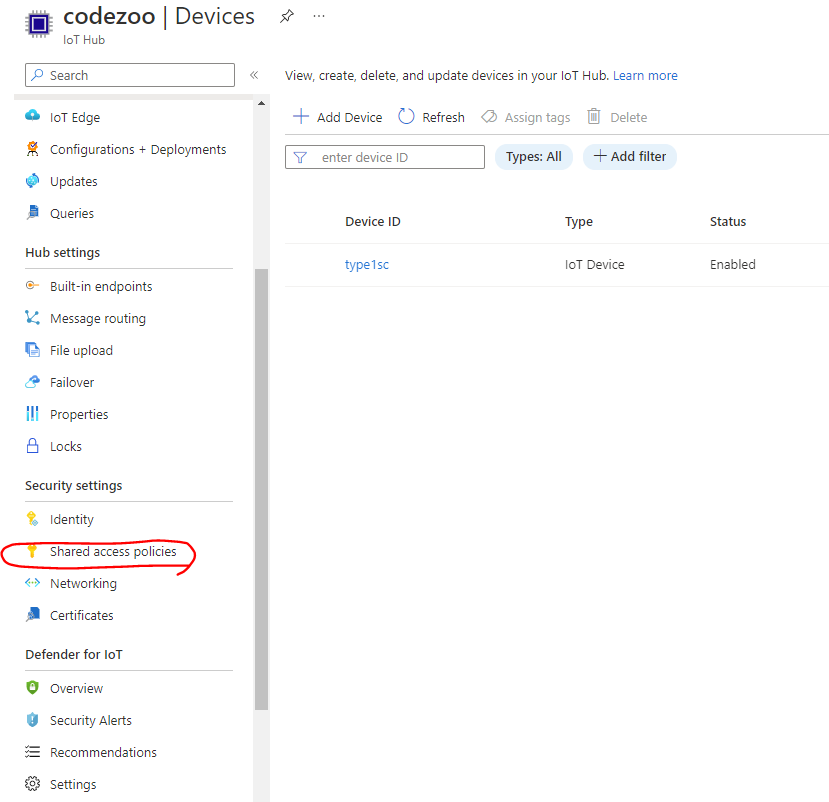Image resolution: width=829 pixels, height=802 pixels.
Task: Pin the codezoo Devices blade
Action: coord(287,16)
